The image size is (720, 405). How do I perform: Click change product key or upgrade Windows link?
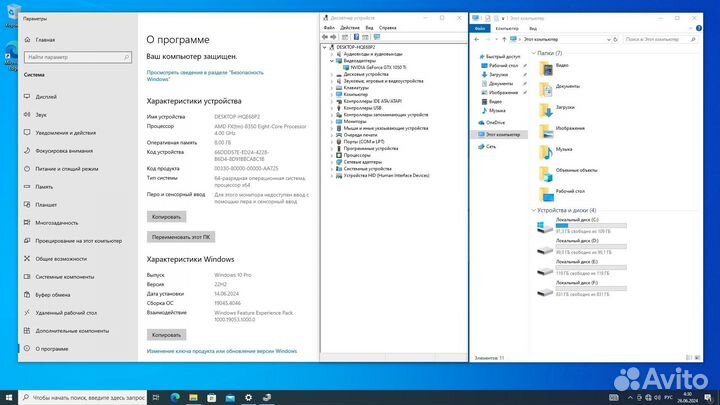[x=222, y=351]
